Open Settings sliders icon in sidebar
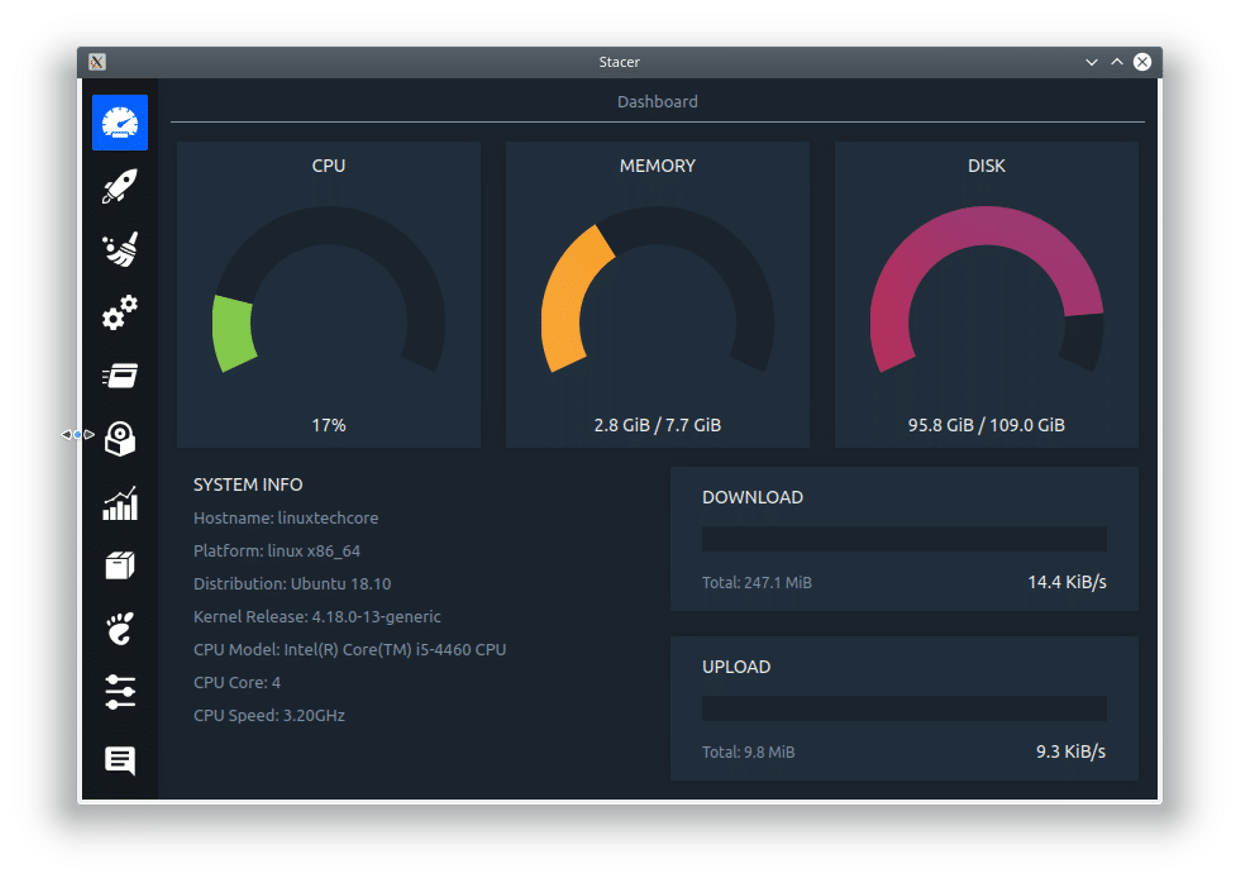Image resolution: width=1240 pixels, height=882 pixels. click(x=120, y=692)
